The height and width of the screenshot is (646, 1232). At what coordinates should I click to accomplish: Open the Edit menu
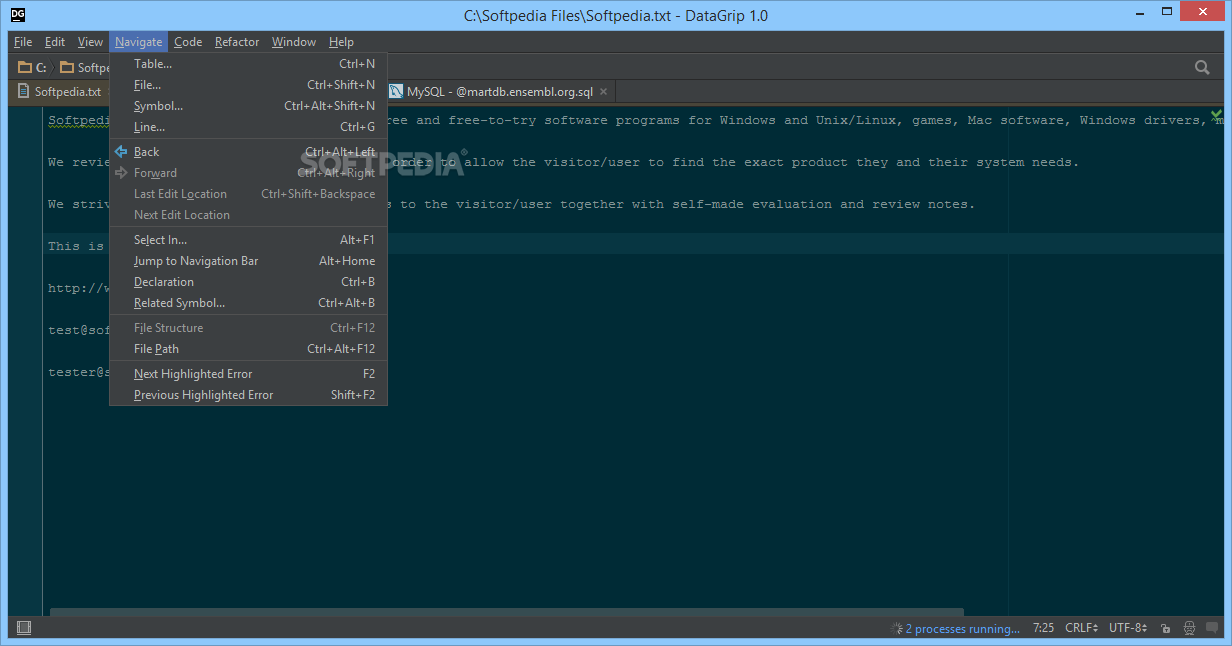[x=55, y=42]
